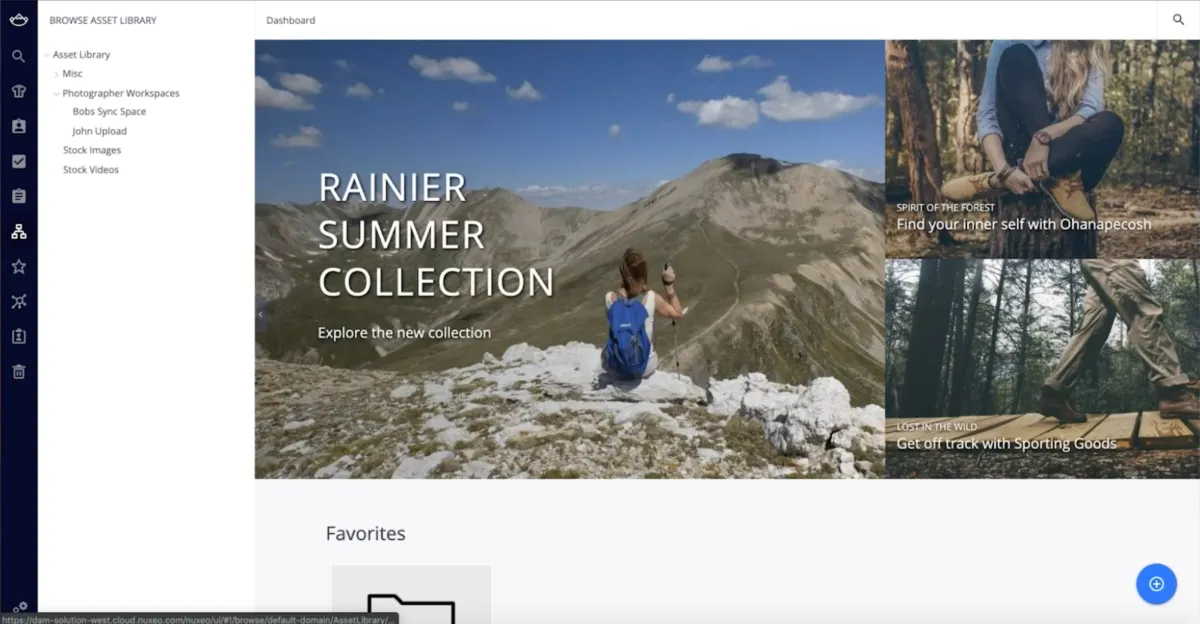
Task: Open the shirt-shaped product icon in the sidebar
Action: click(18, 91)
